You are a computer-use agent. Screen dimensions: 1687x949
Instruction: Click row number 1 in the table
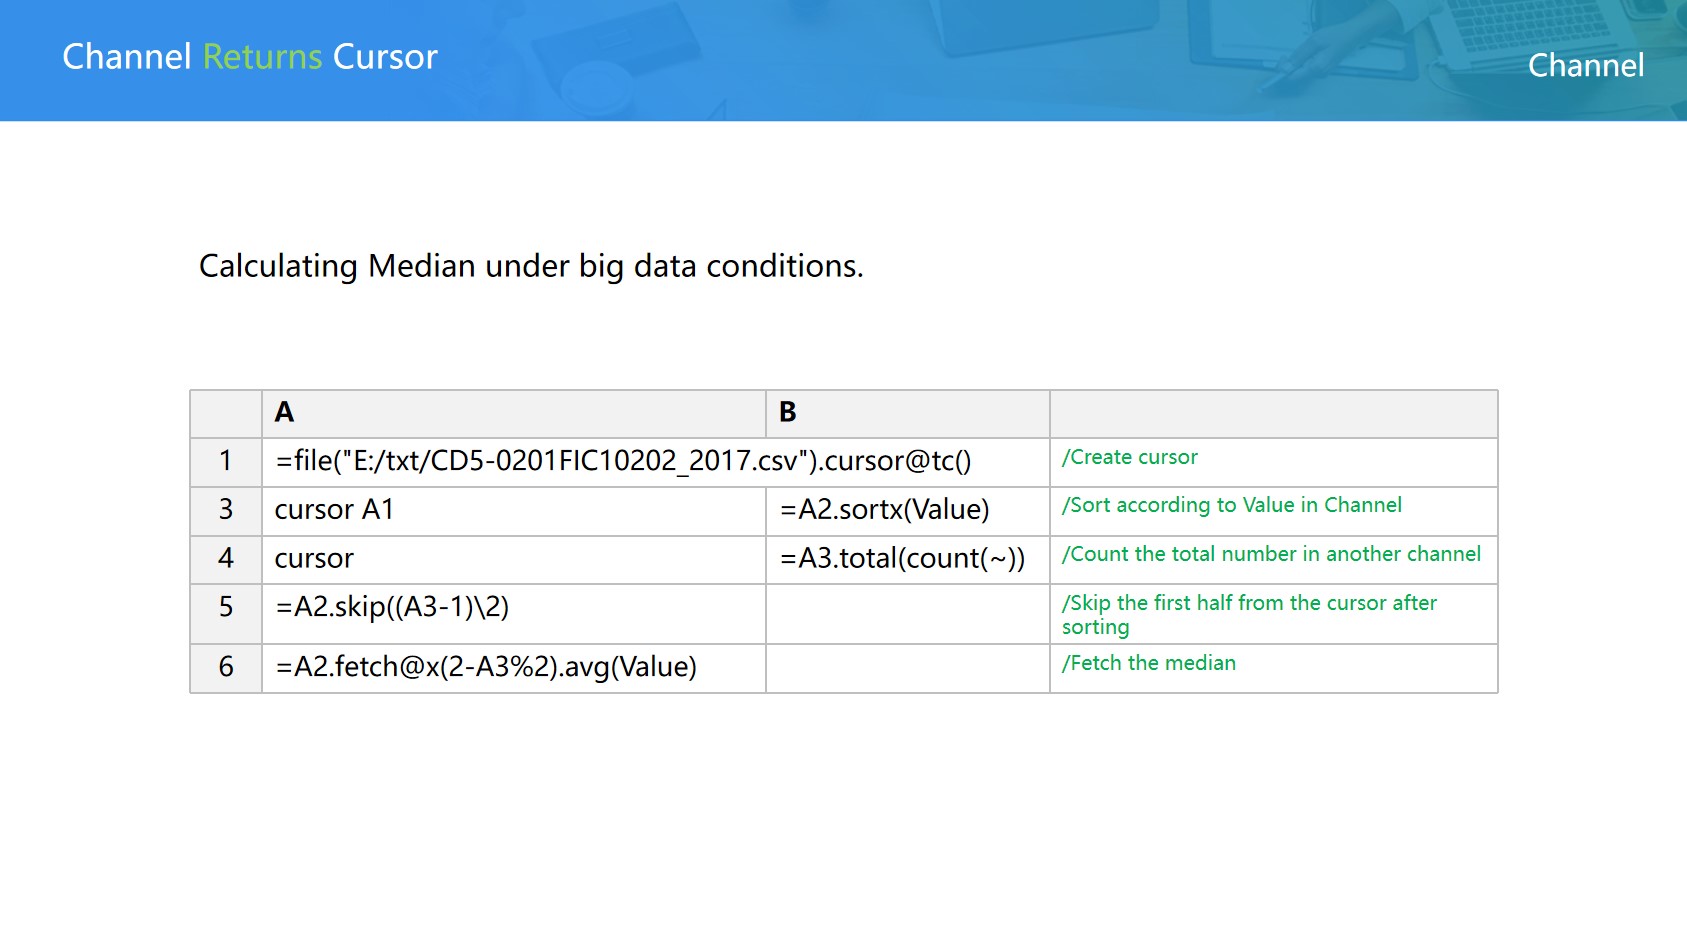coord(226,461)
